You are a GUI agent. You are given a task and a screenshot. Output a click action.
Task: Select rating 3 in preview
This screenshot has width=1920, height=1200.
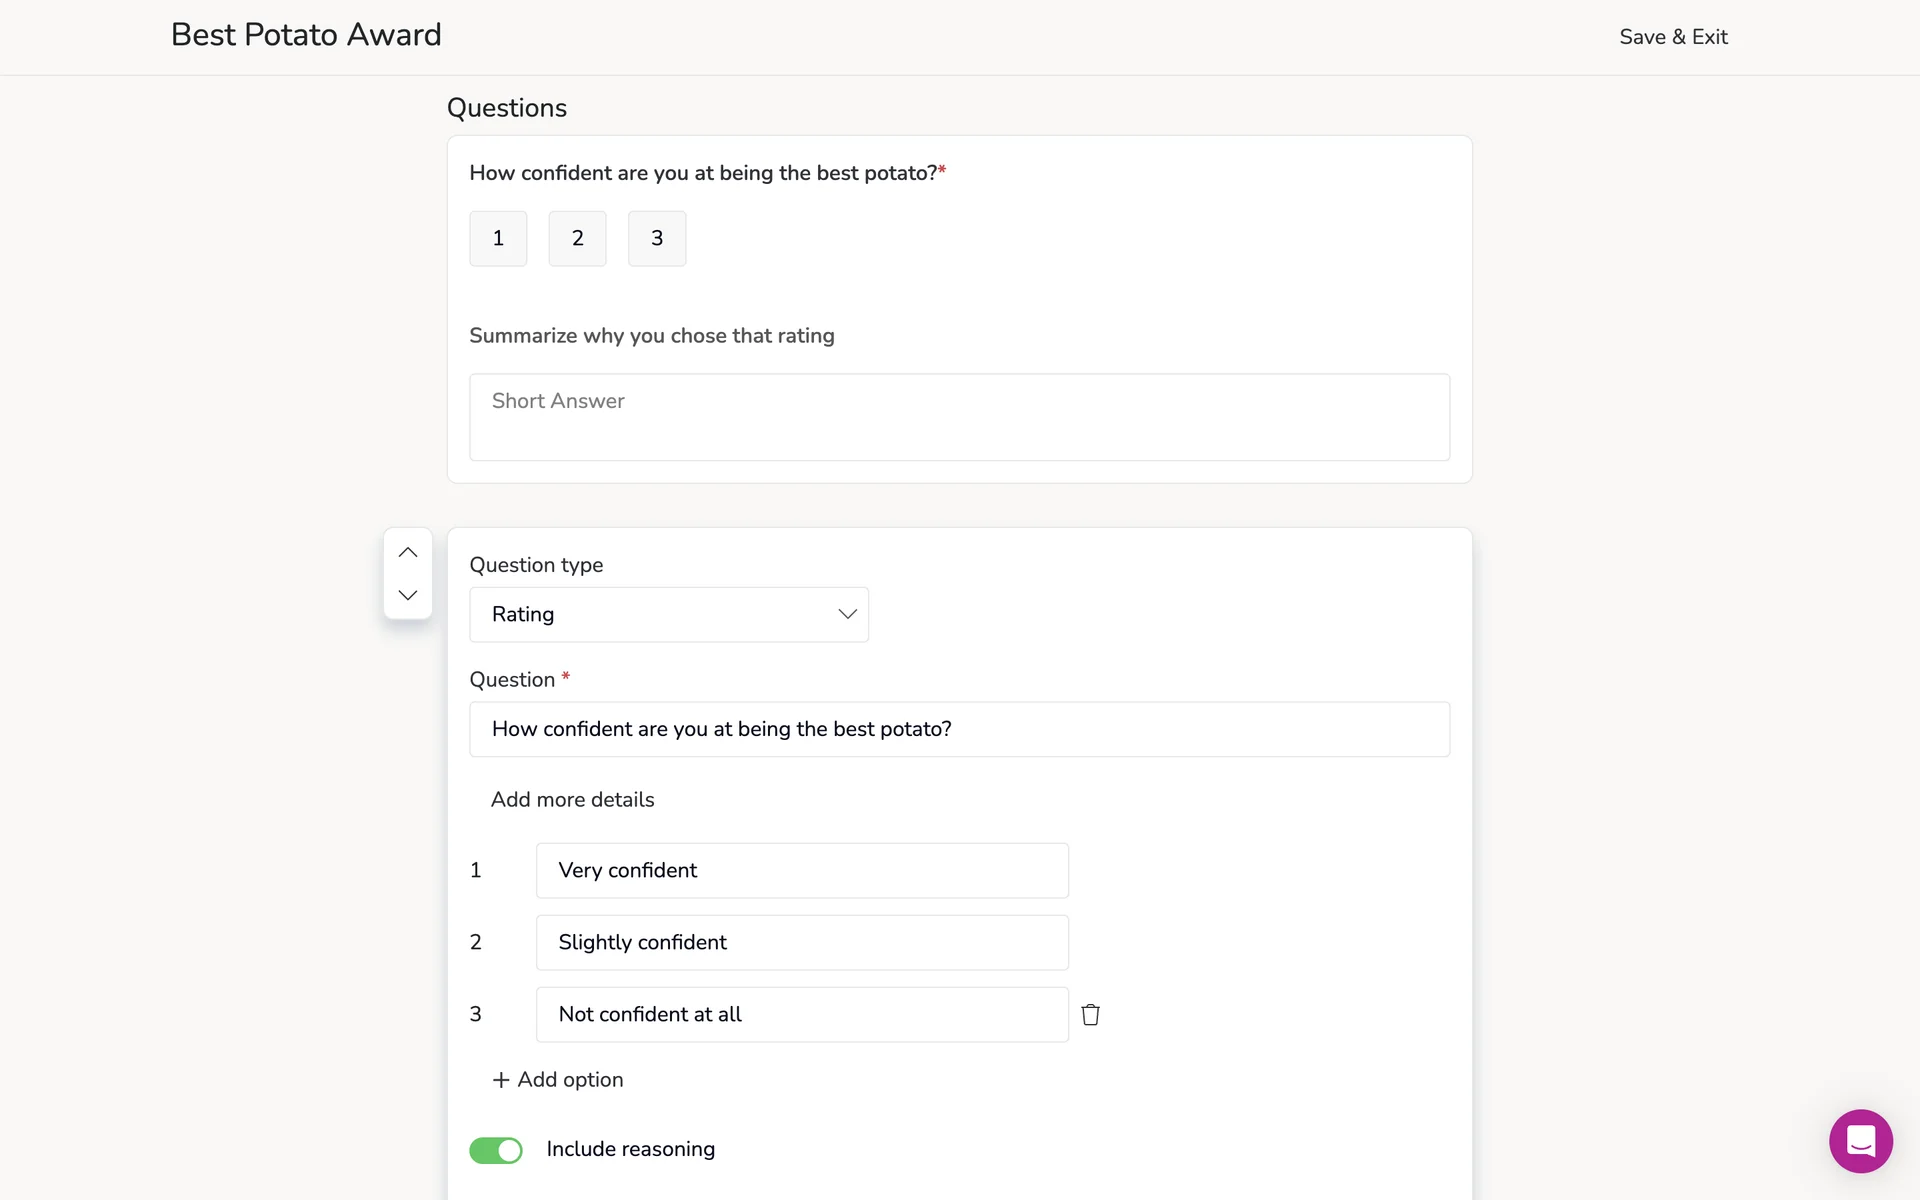pos(657,238)
